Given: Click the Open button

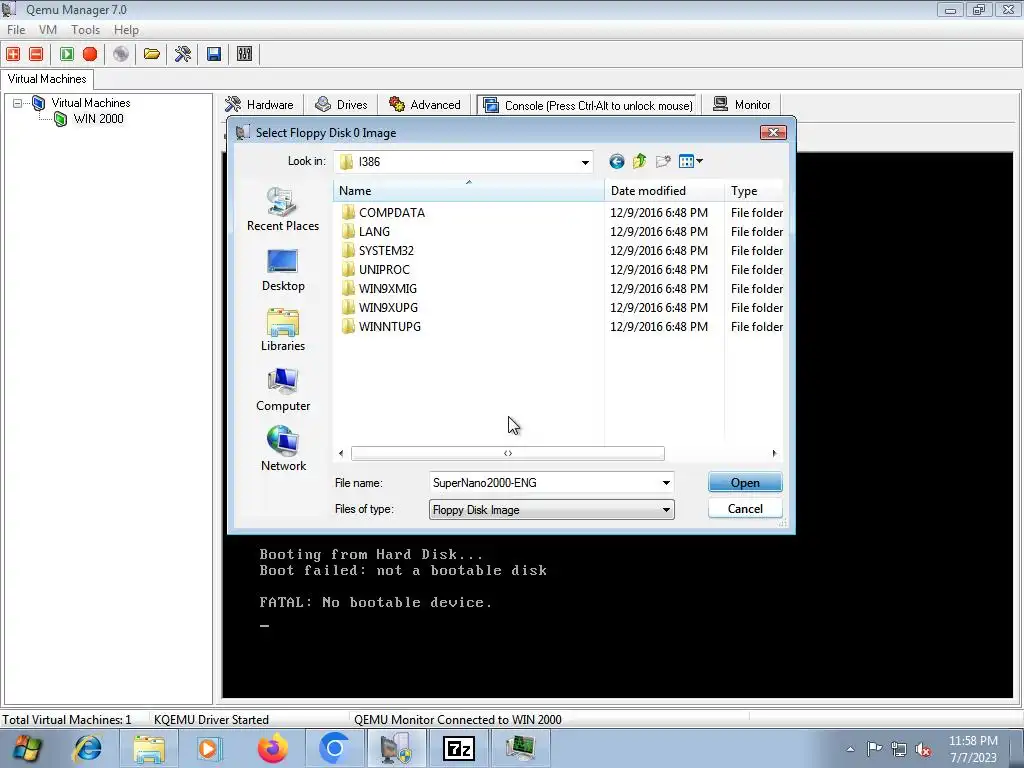Looking at the screenshot, I should point(745,483).
